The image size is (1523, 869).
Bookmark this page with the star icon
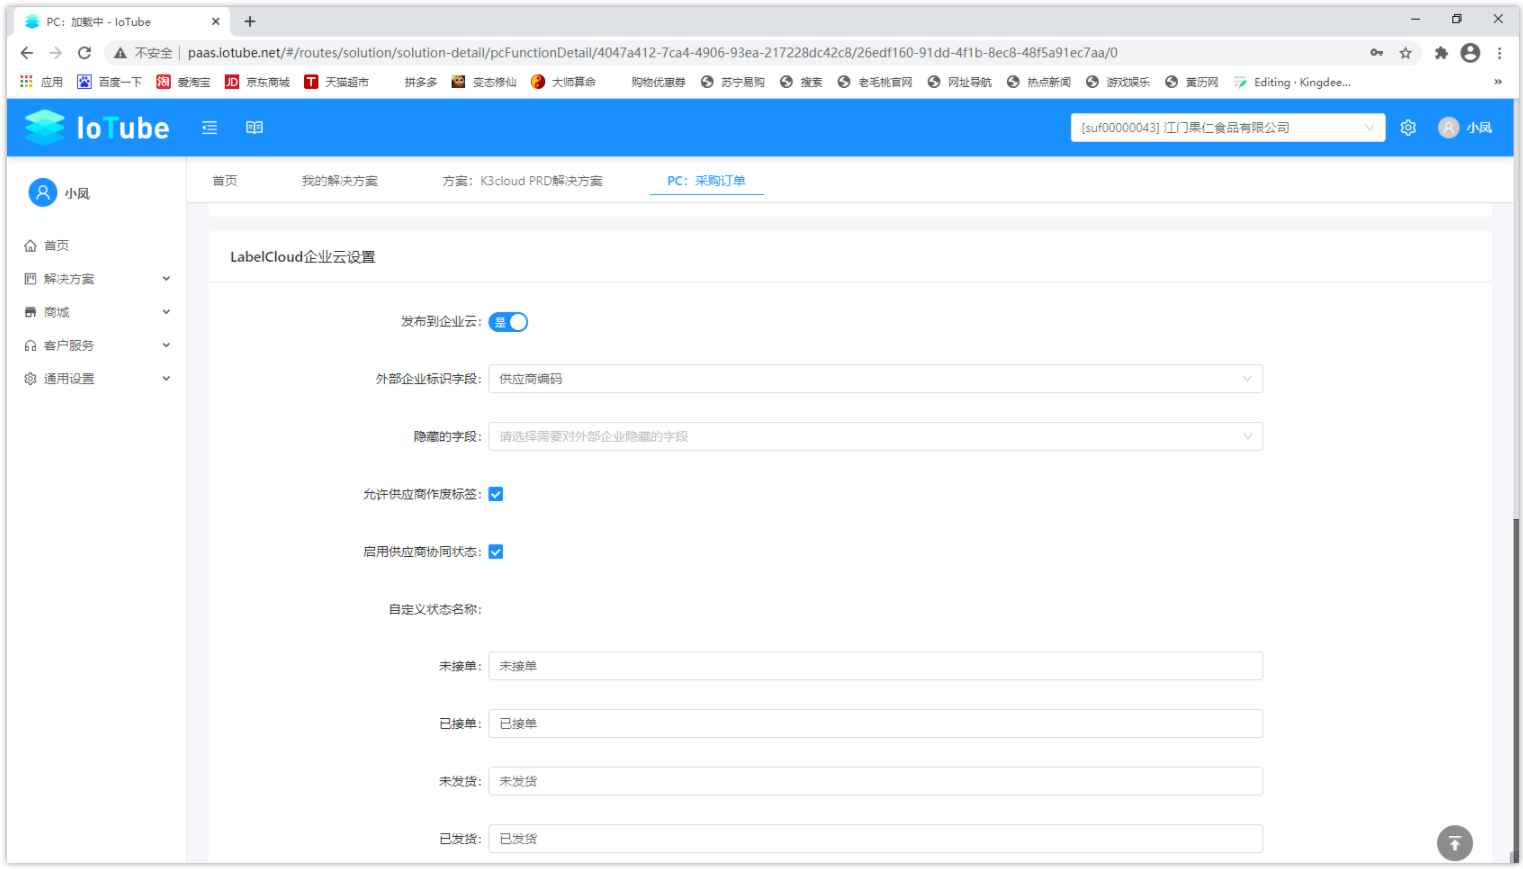point(1405,53)
